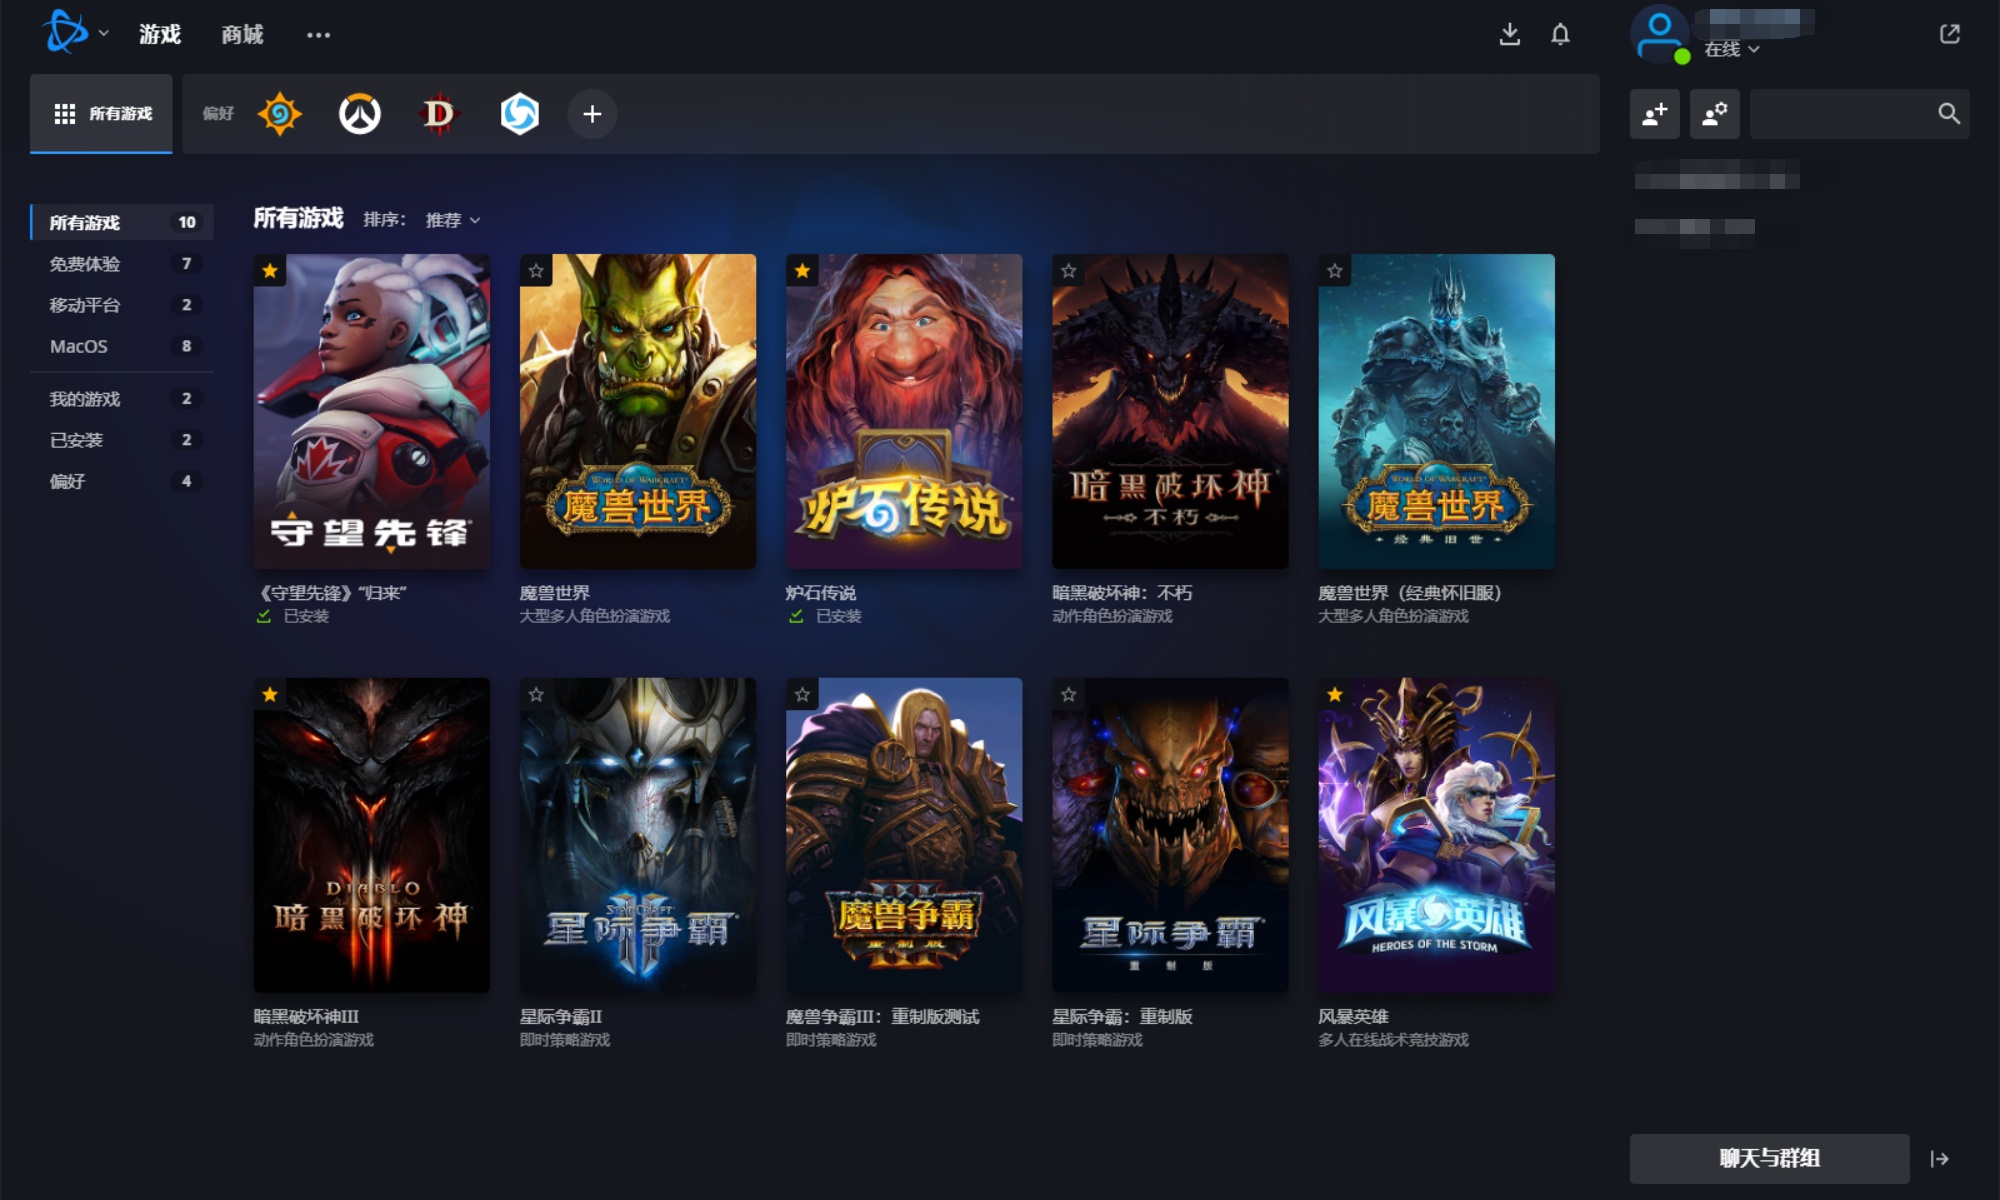
Task: Click the friends search field
Action: pos(1860,114)
